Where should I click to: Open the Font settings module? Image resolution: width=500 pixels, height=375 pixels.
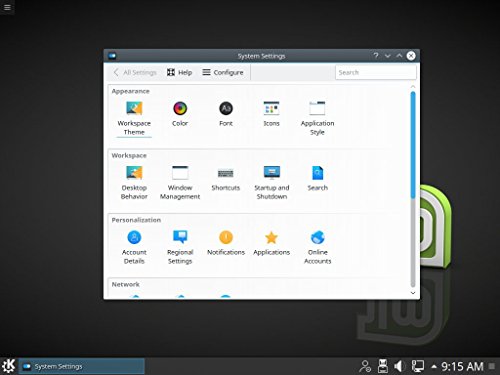pyautogui.click(x=226, y=114)
